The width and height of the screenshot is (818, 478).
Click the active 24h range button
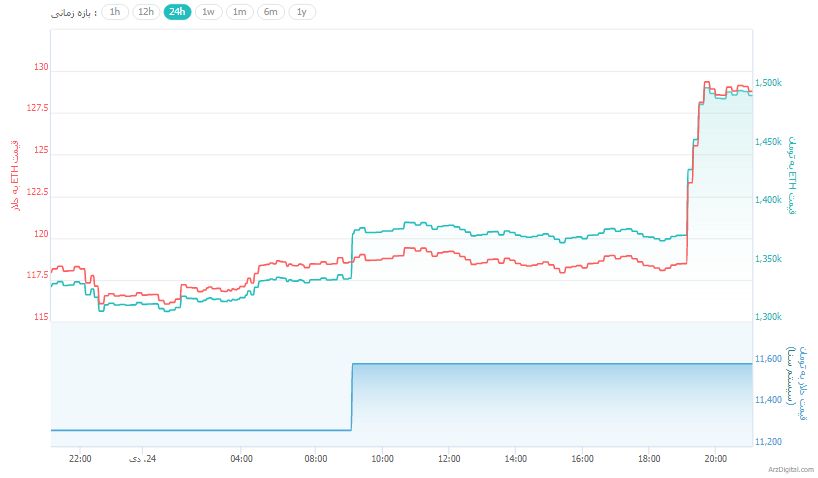pyautogui.click(x=177, y=12)
